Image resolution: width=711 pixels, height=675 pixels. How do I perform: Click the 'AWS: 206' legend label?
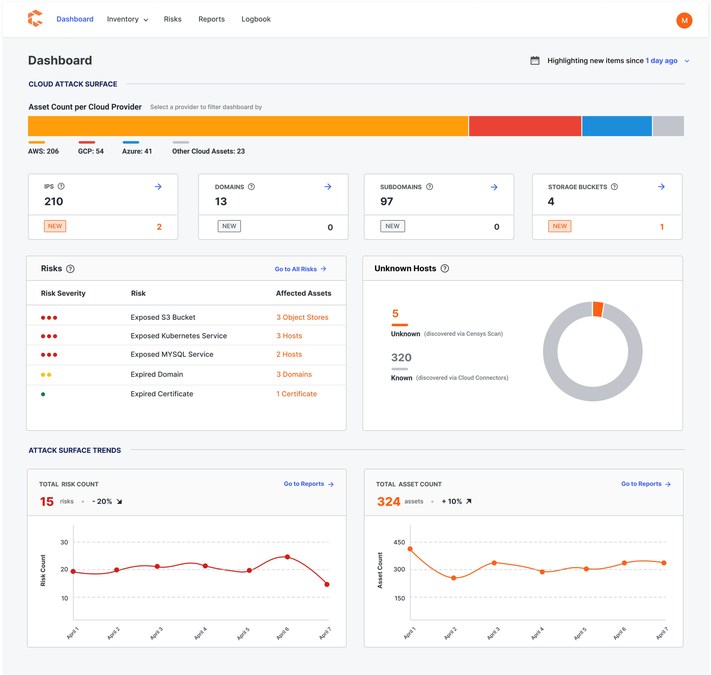click(x=43, y=151)
